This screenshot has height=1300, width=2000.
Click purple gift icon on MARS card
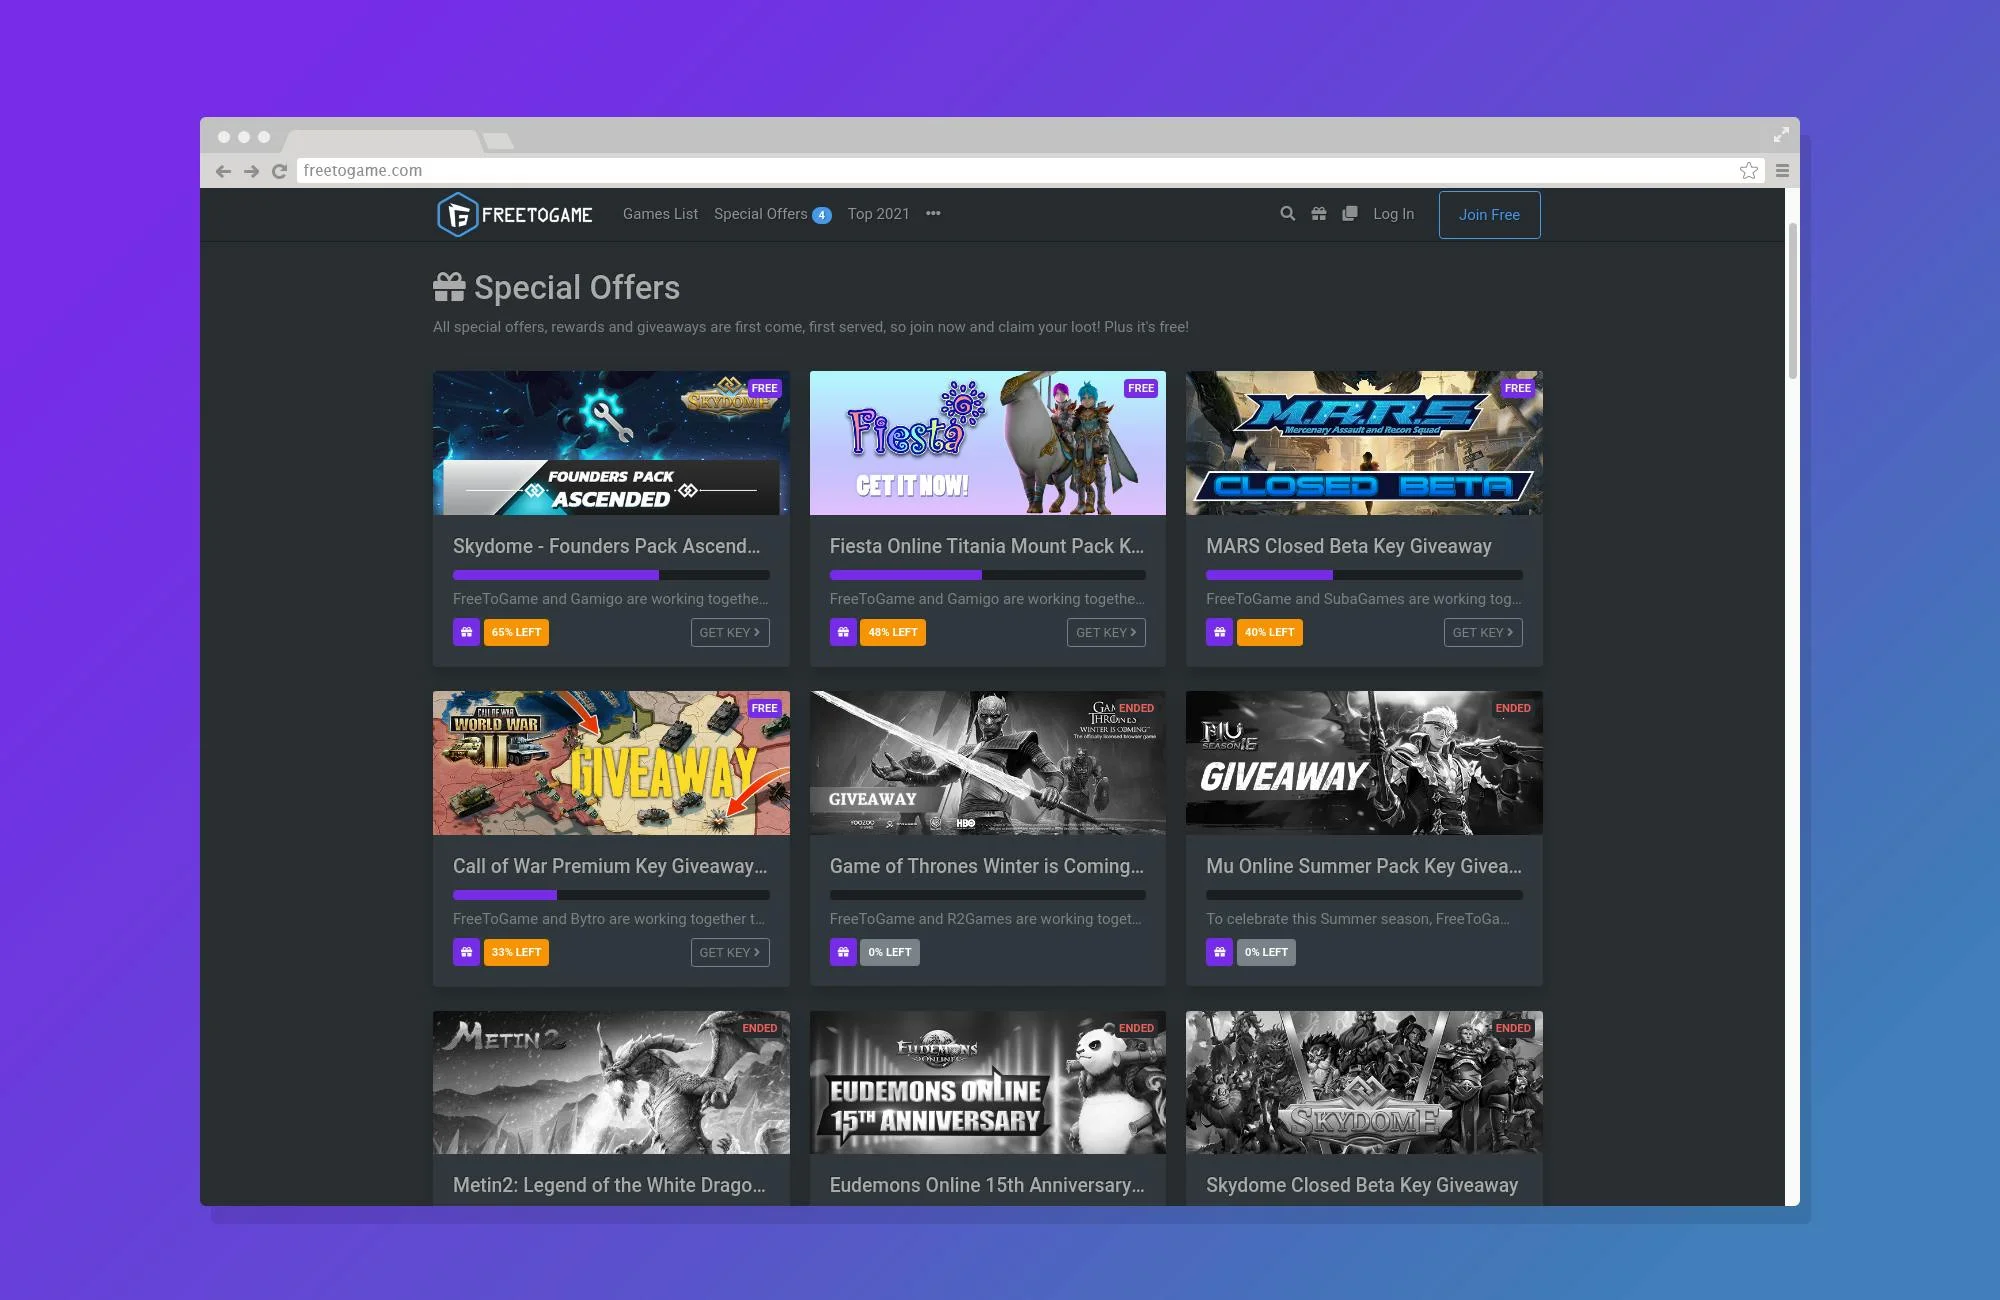(1219, 632)
